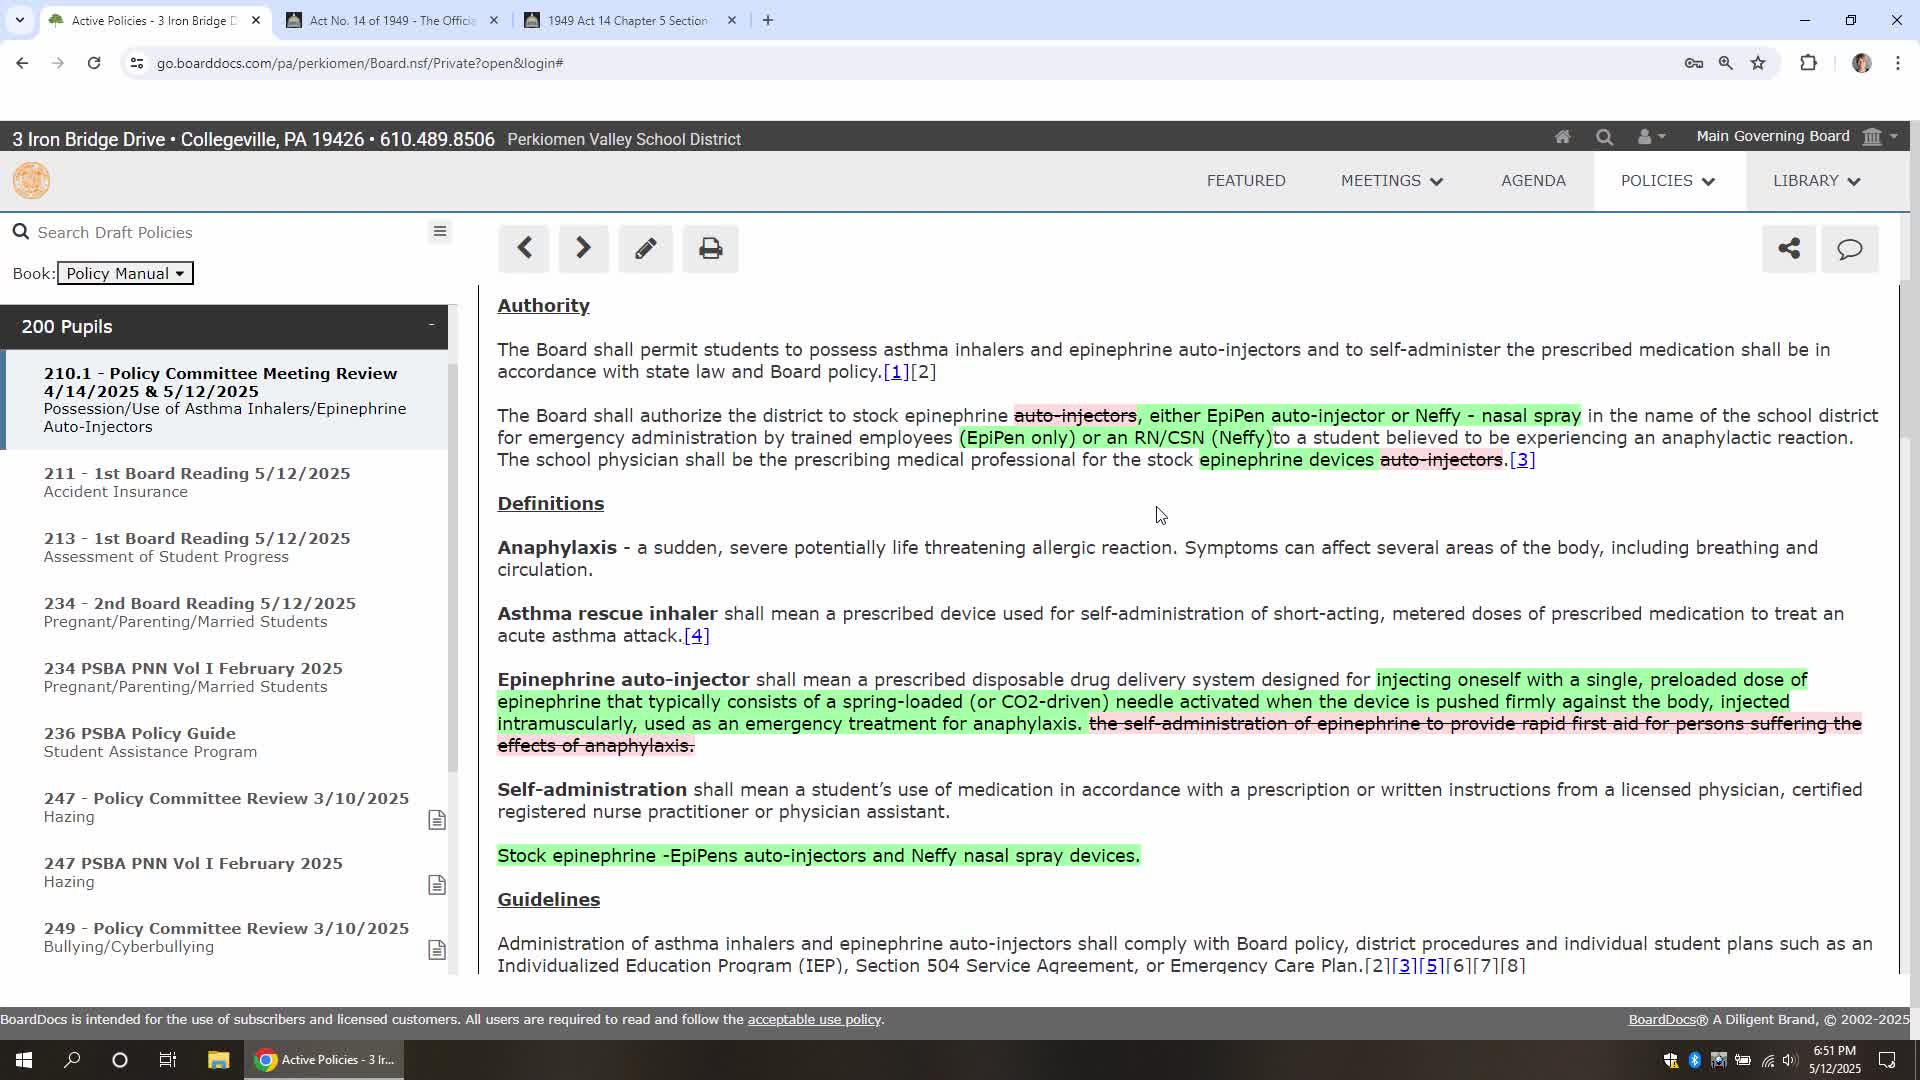Click the header search magnifier icon
This screenshot has height=1080, width=1920.
[1604, 137]
